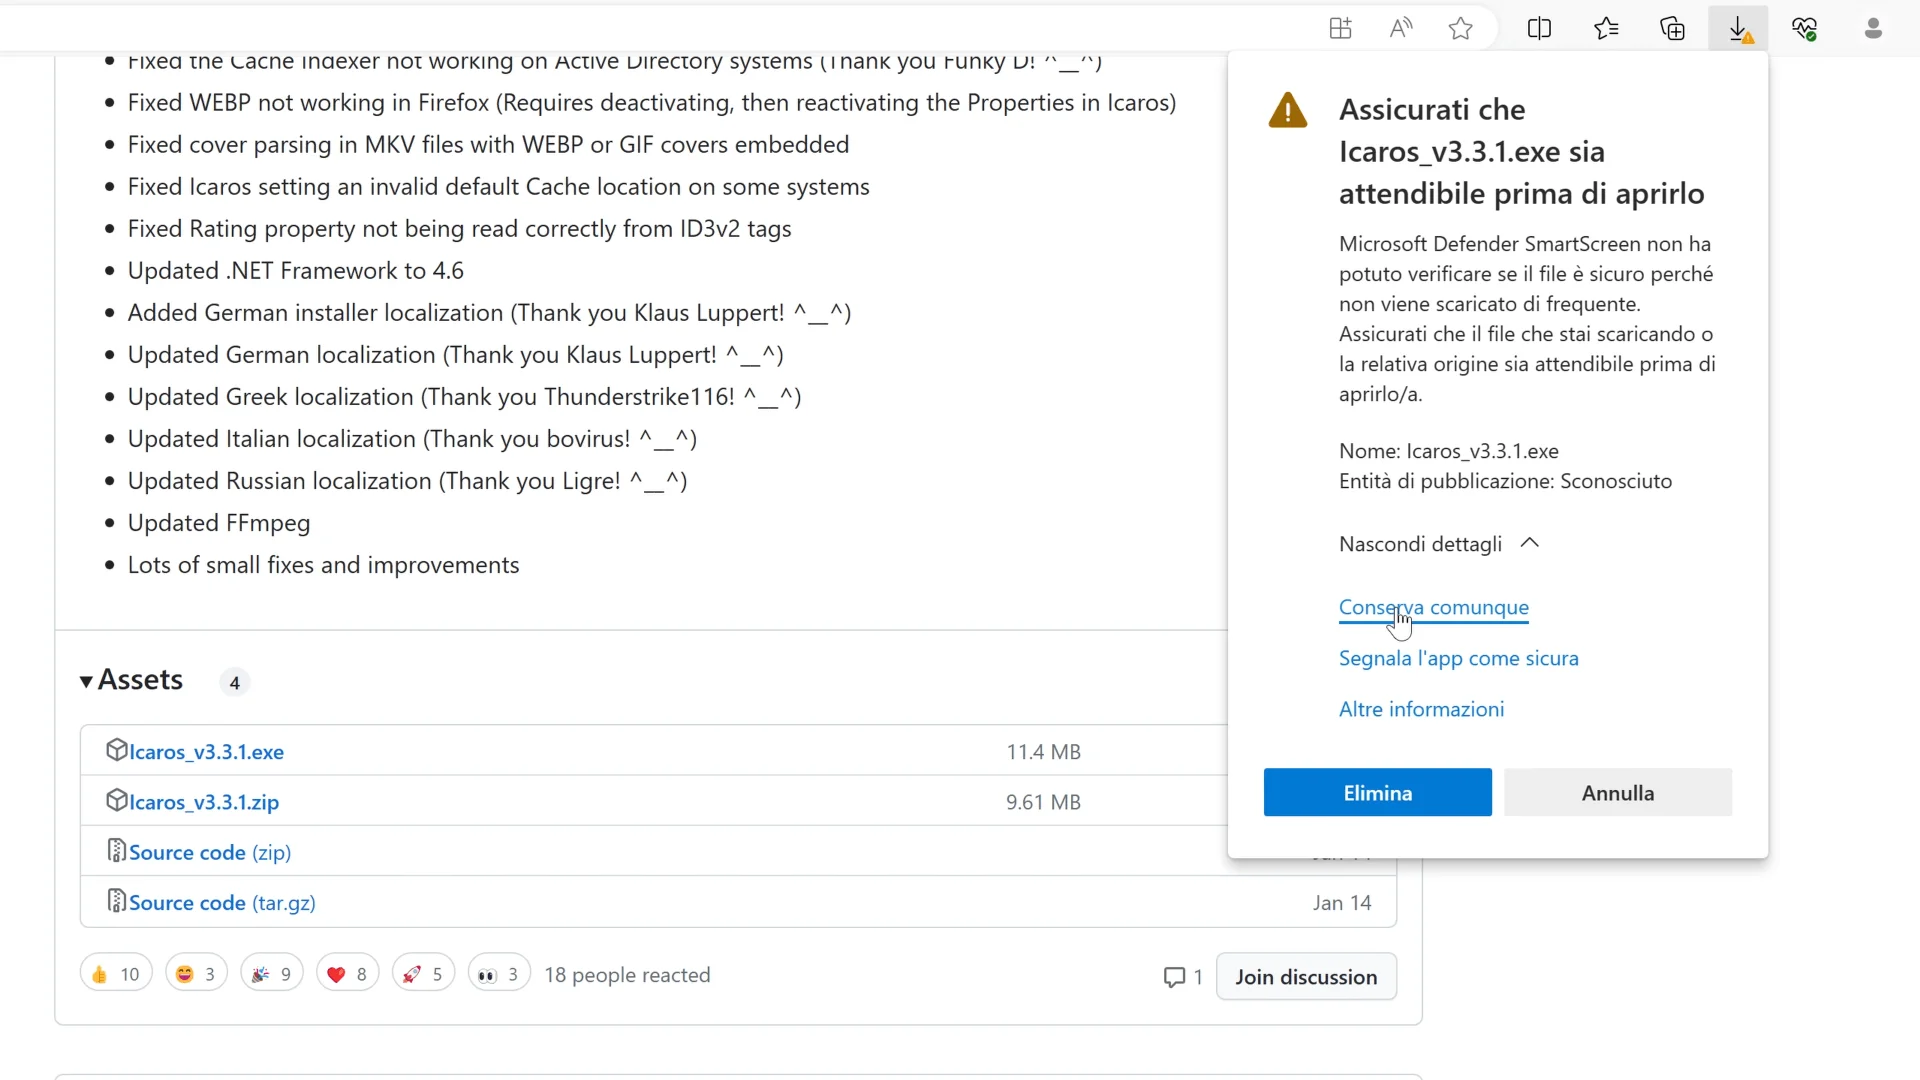Open the Favorites list

click(1608, 28)
